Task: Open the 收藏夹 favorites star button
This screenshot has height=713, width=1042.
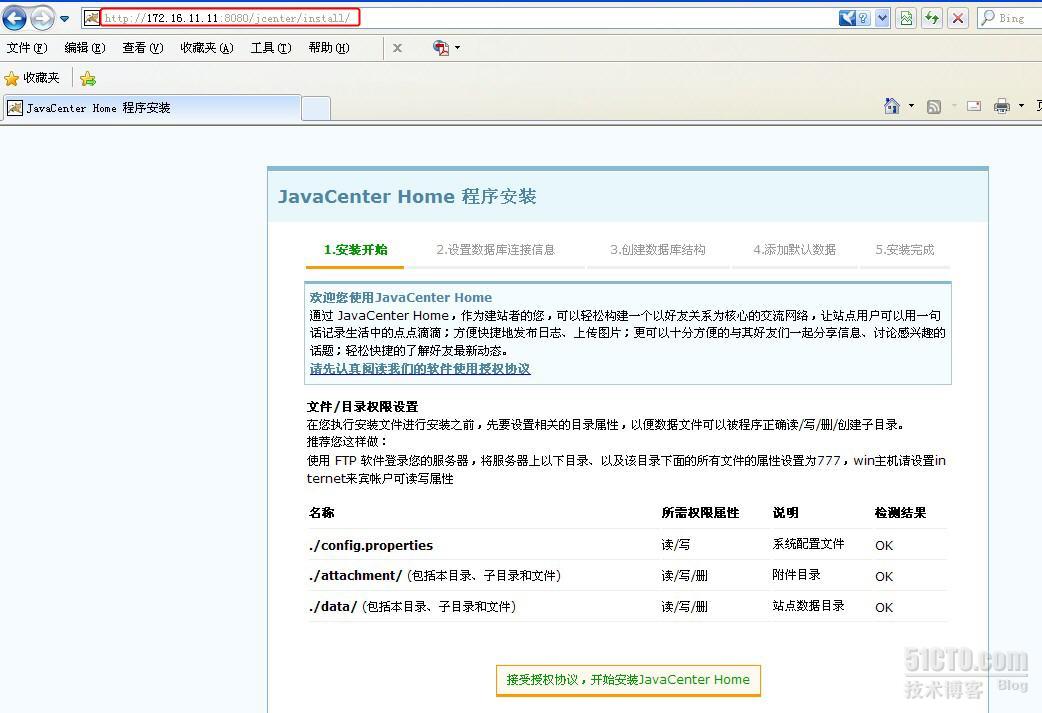Action: click(x=32, y=78)
